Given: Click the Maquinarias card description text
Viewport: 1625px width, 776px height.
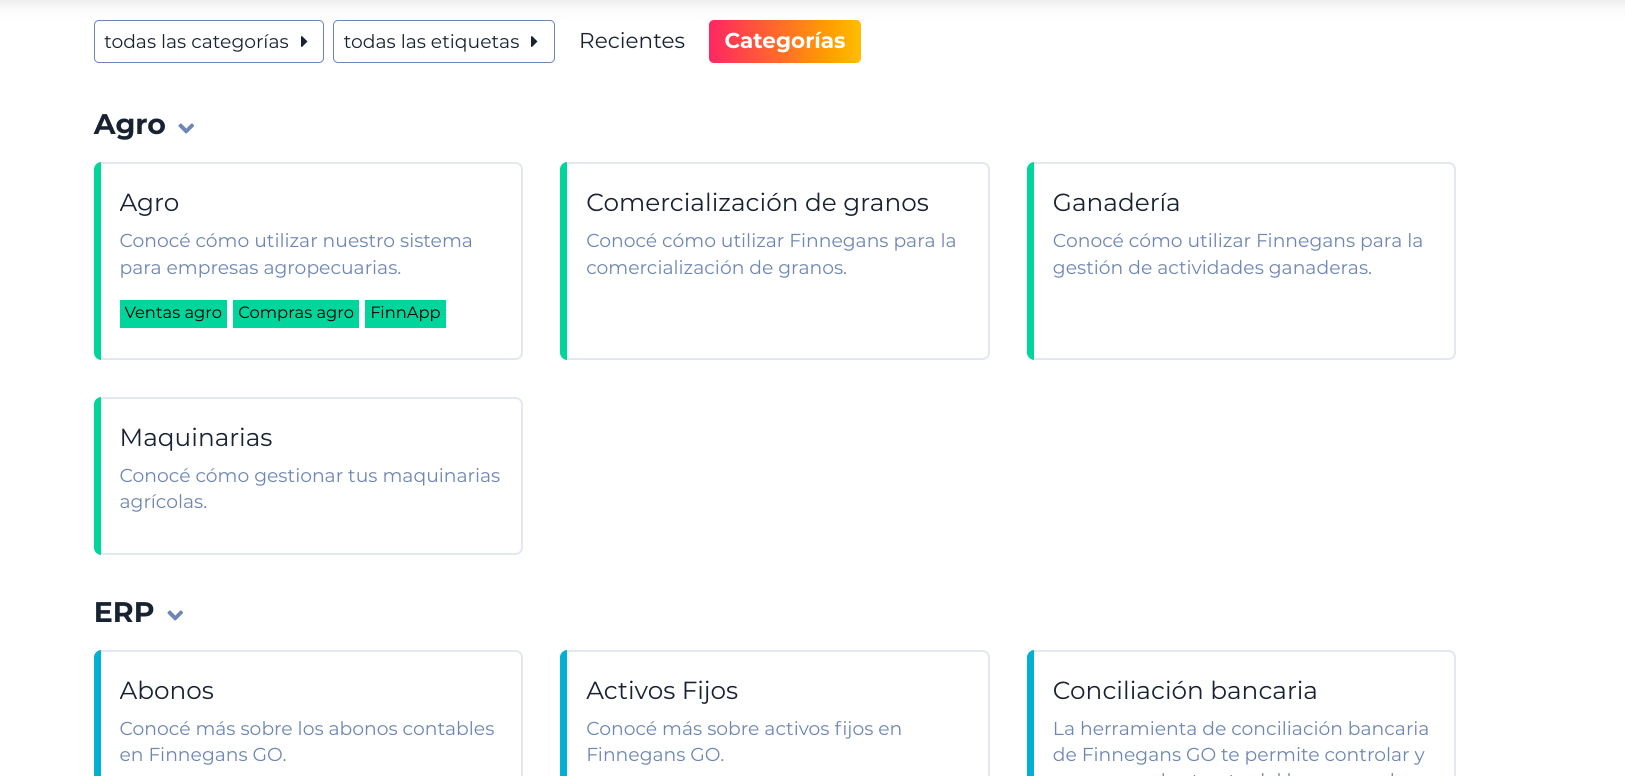Looking at the screenshot, I should 309,488.
